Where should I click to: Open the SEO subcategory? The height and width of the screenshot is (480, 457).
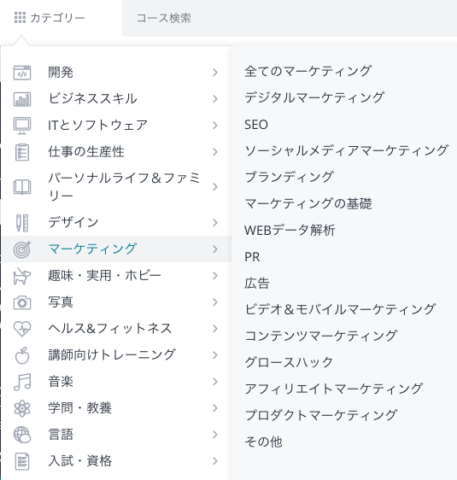click(x=256, y=124)
